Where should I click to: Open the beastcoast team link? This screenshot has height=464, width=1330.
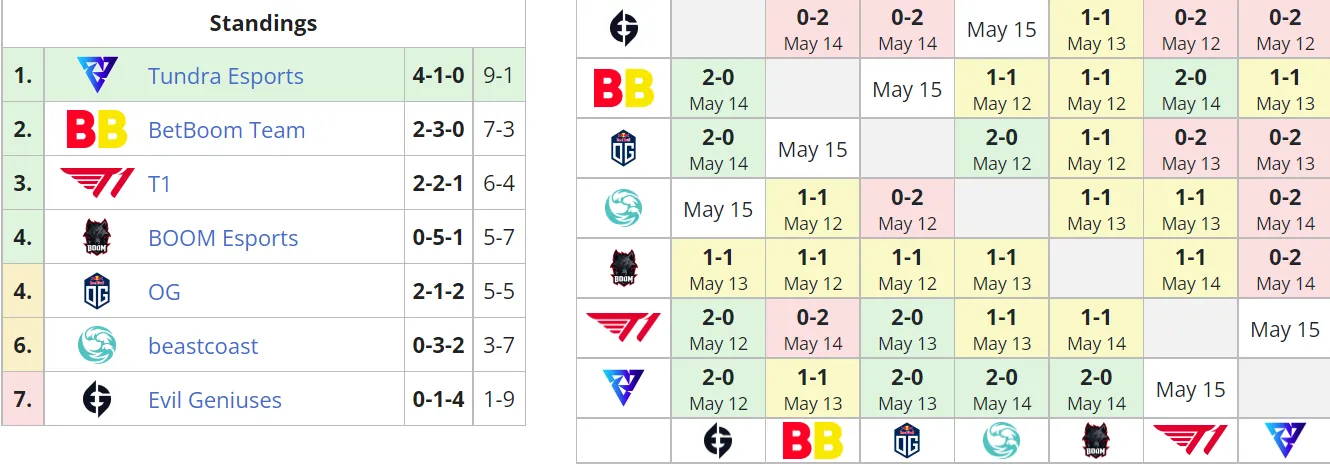[203, 346]
